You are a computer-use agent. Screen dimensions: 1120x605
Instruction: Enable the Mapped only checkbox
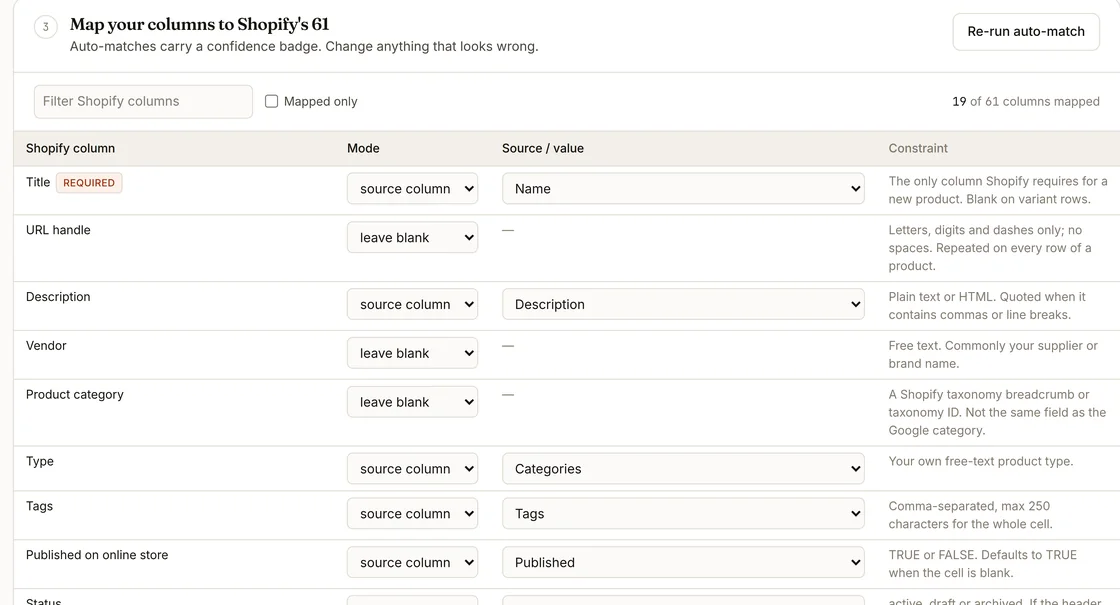(271, 101)
